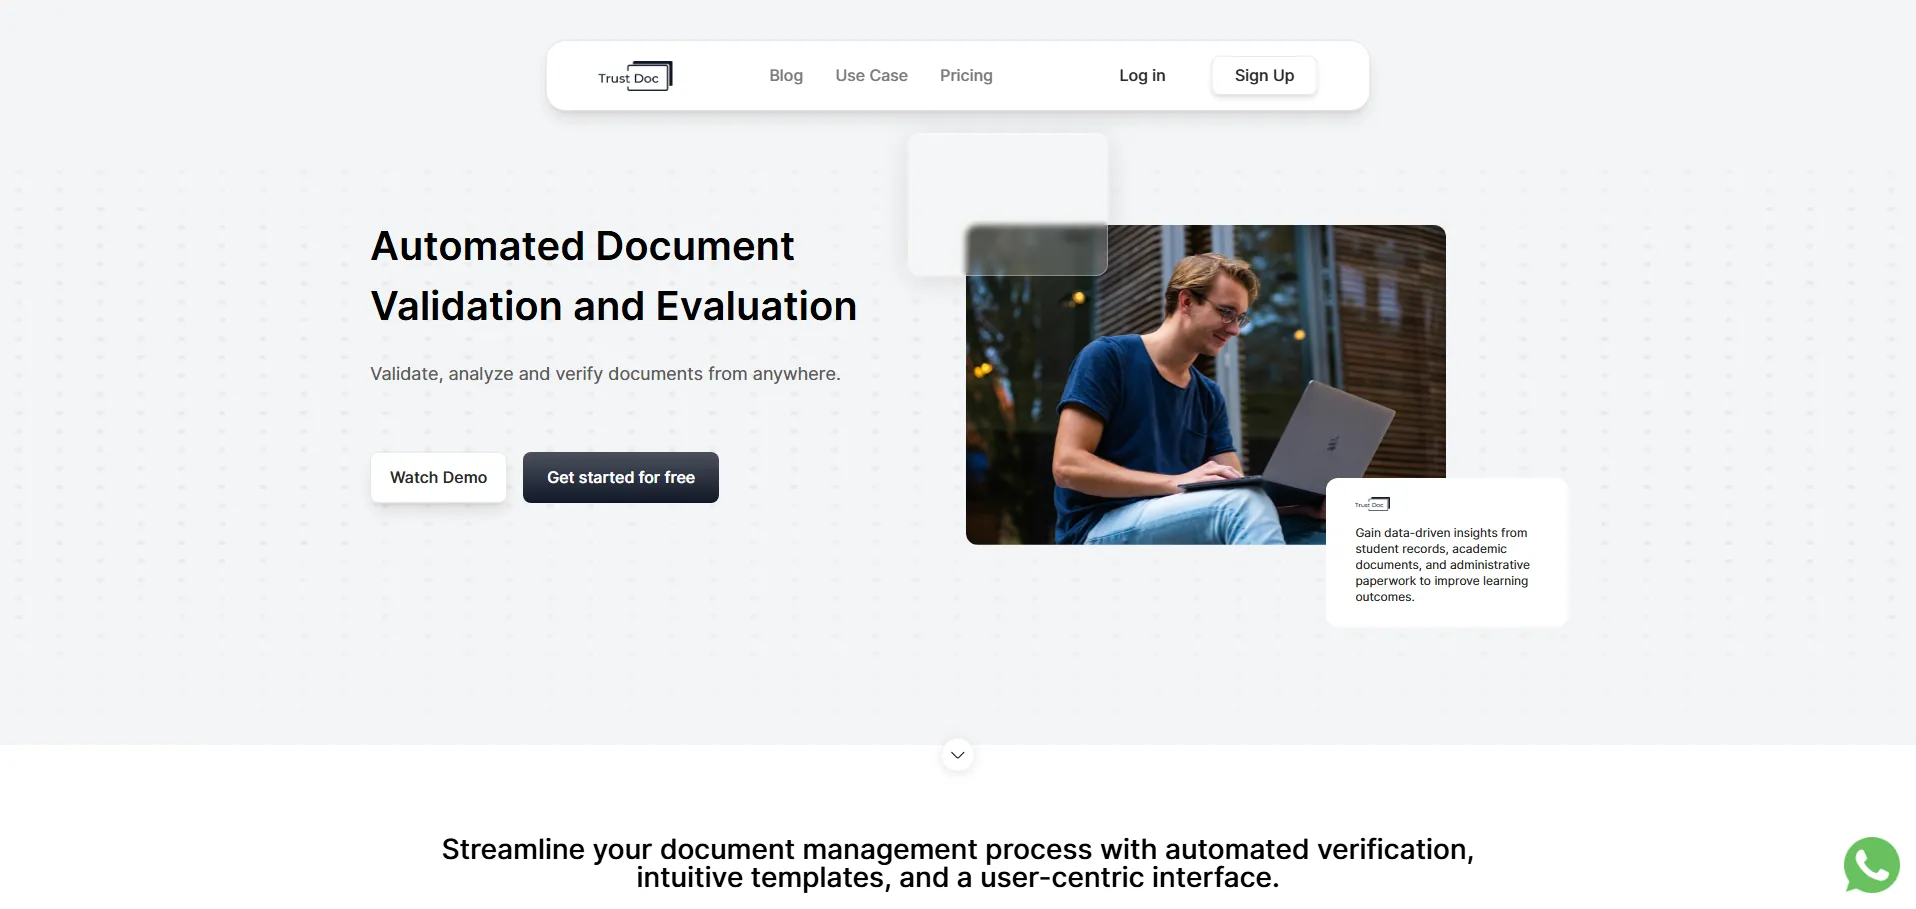
Task: Click the Trust Doc logo in navbar
Action: click(635, 76)
